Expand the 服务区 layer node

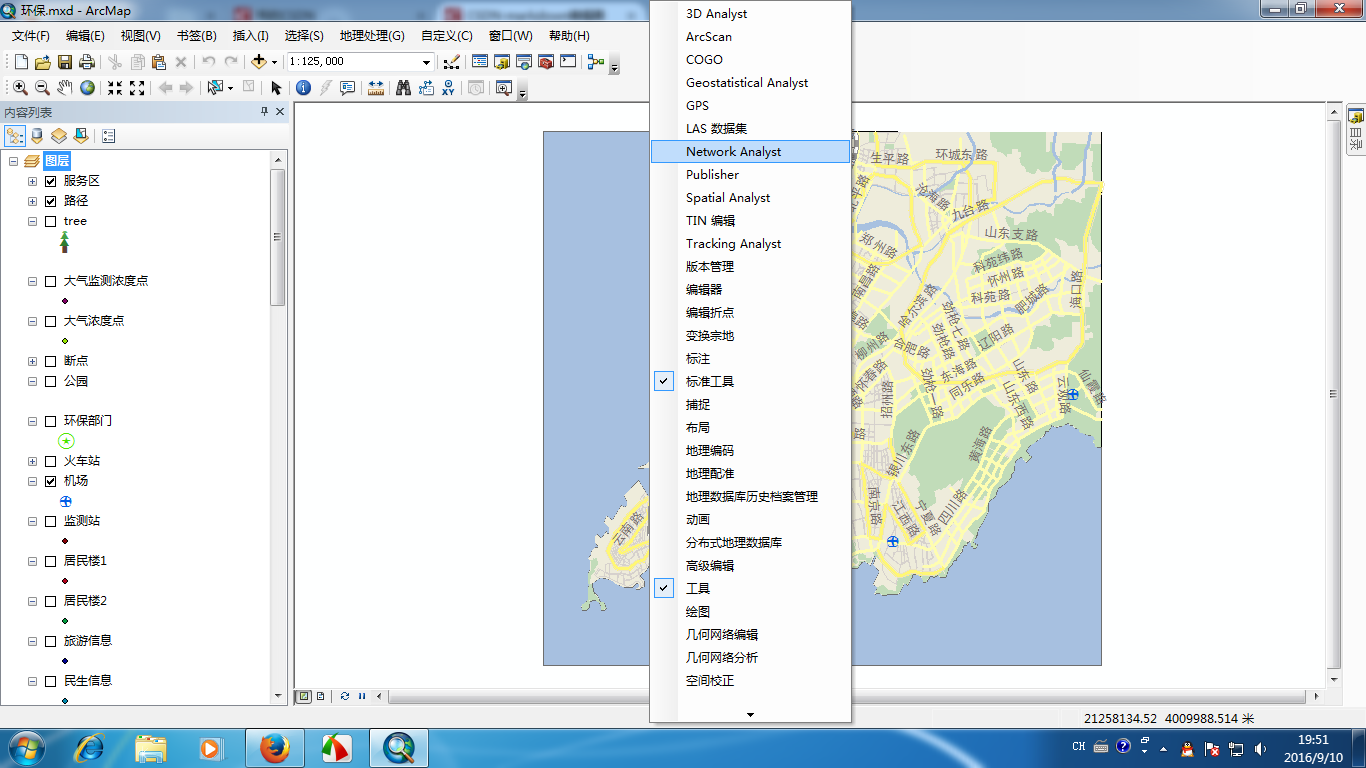coord(32,181)
